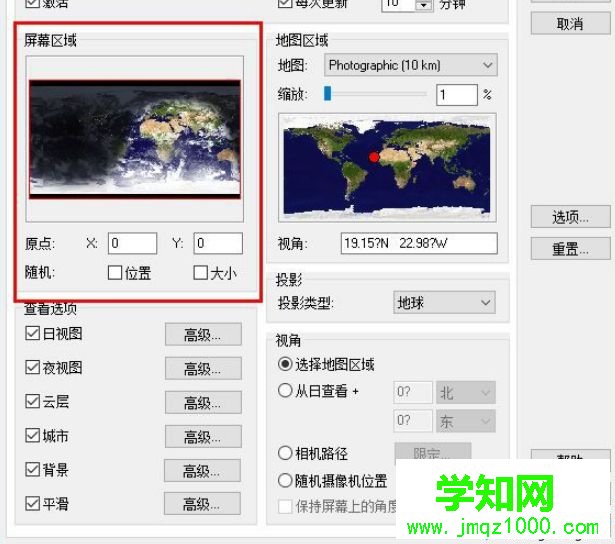Image resolution: width=615 pixels, height=544 pixels.
Task: Select the 从日查看 radio option
Action: 285,391
